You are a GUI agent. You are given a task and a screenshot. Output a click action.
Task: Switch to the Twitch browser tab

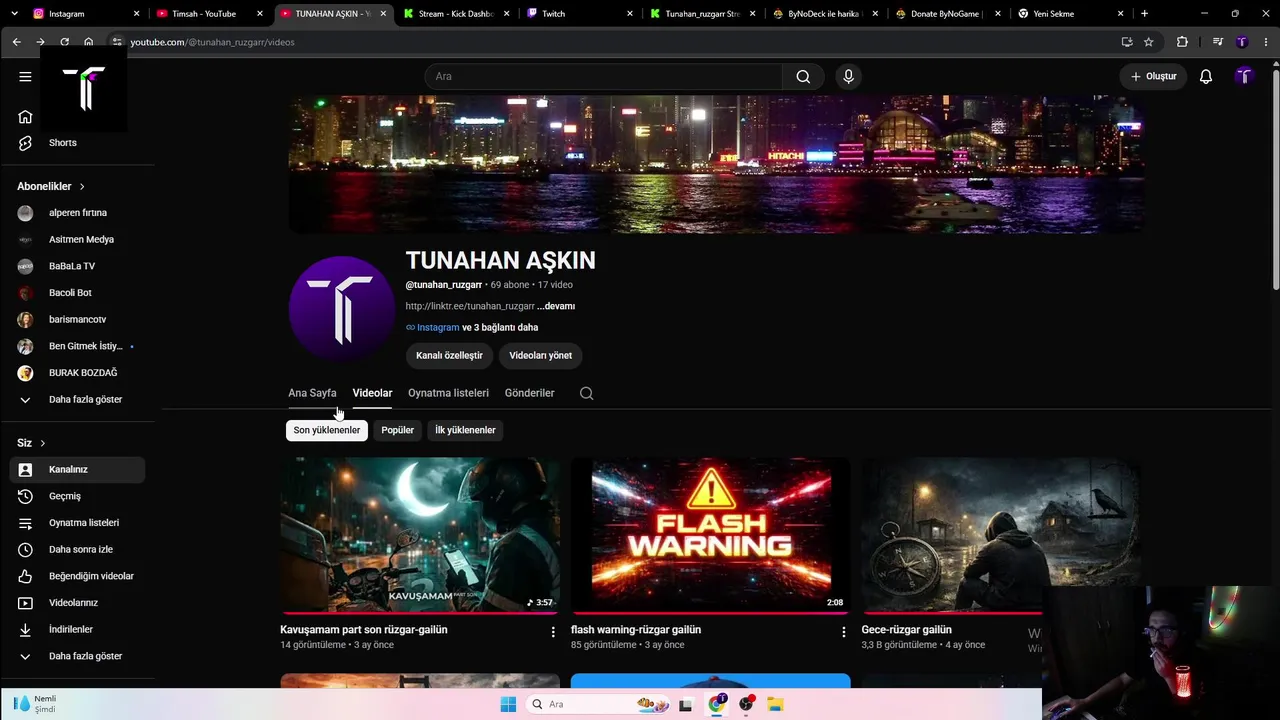(580, 14)
